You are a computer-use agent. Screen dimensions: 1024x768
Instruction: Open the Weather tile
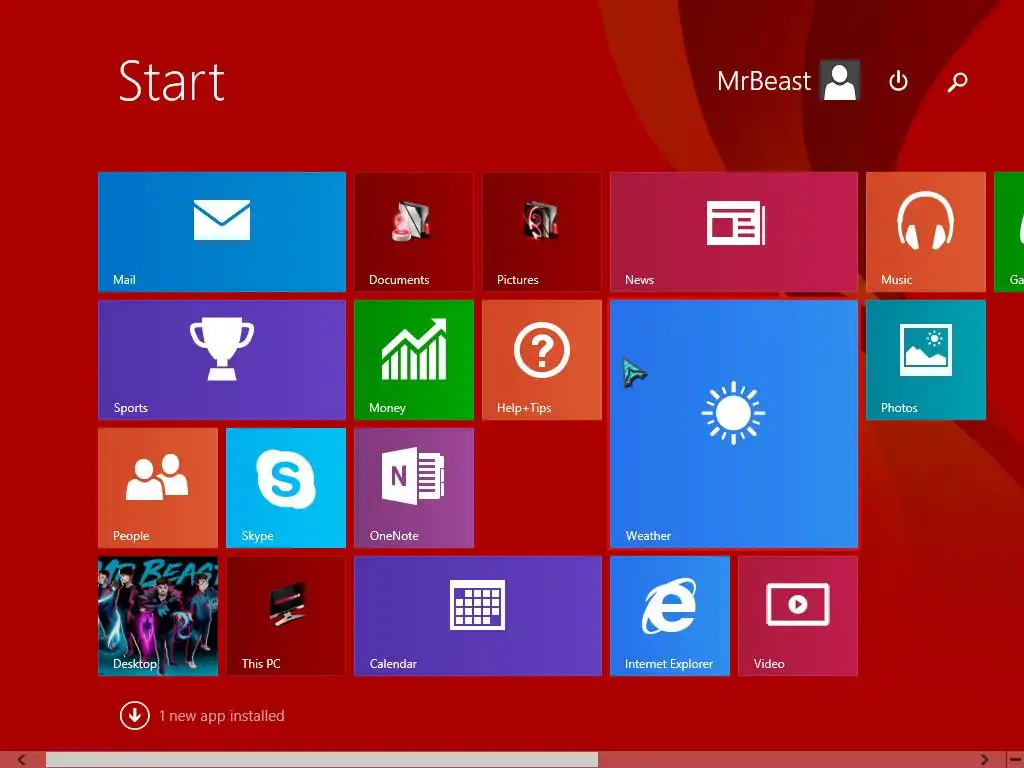[733, 424]
